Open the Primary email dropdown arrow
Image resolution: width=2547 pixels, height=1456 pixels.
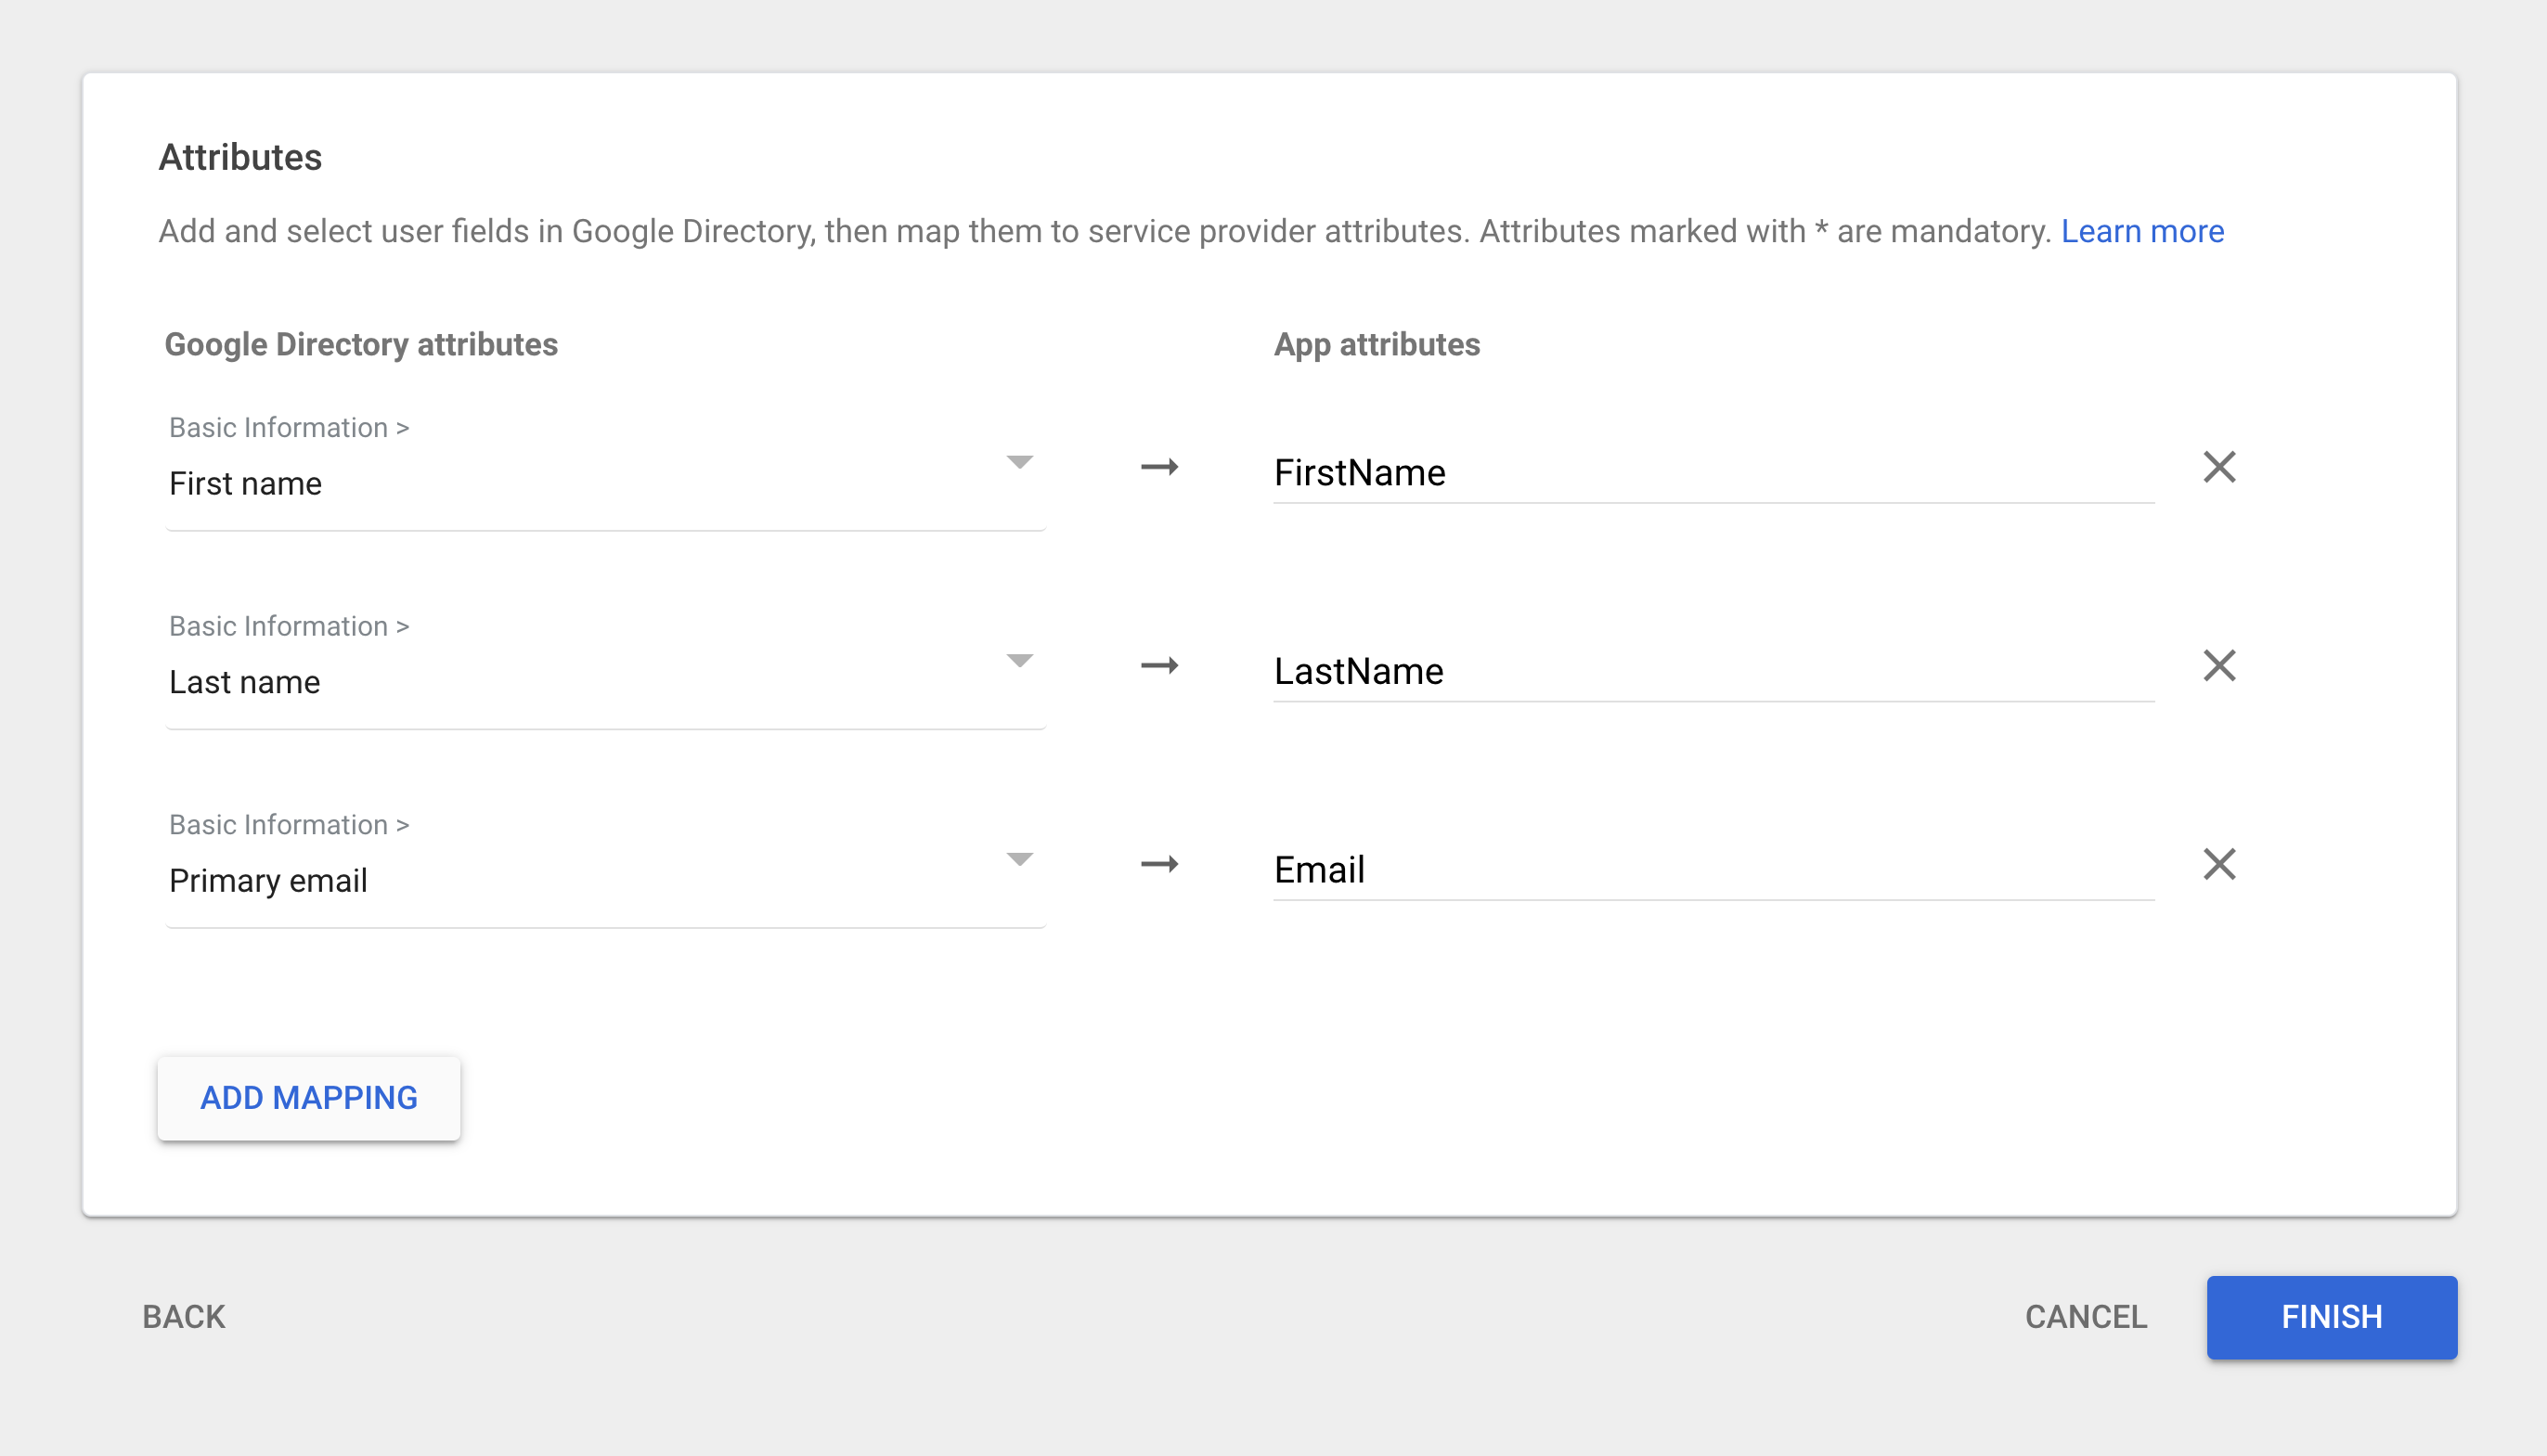point(1019,859)
